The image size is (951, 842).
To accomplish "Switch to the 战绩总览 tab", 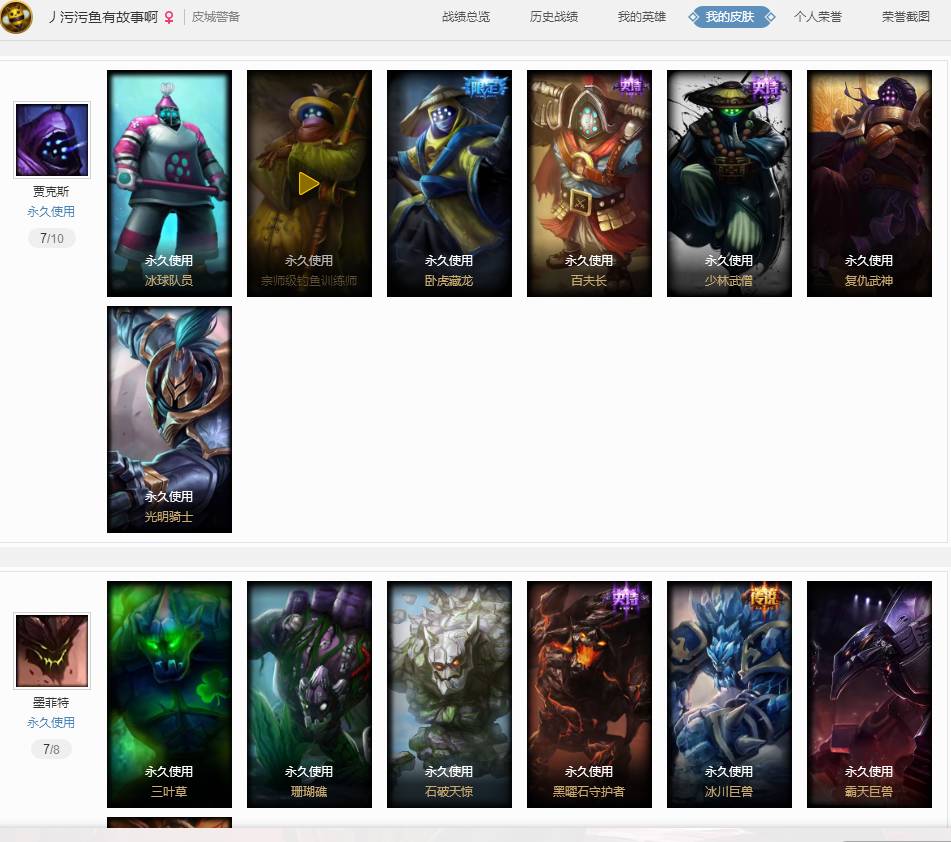I will 466,17.
